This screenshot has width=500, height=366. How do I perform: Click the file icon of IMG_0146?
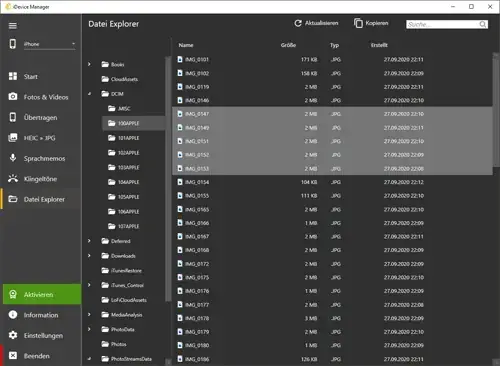pos(180,100)
